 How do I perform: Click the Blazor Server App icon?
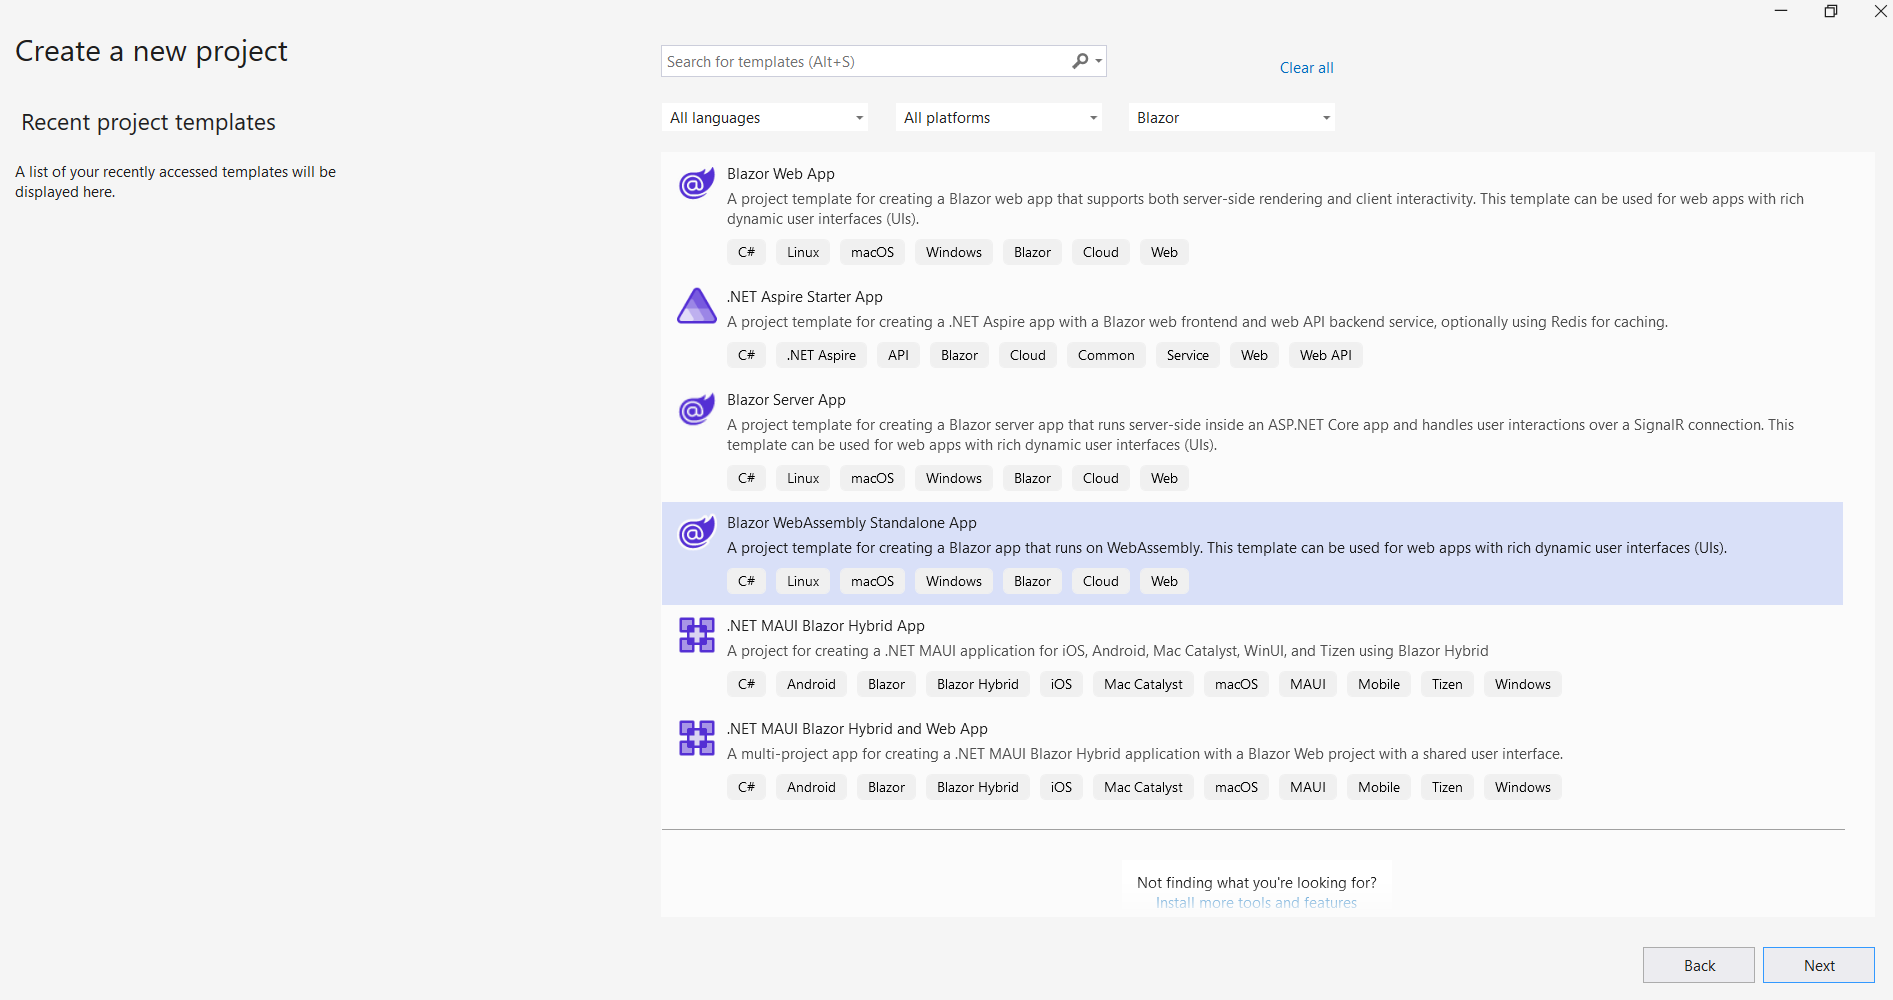(696, 410)
